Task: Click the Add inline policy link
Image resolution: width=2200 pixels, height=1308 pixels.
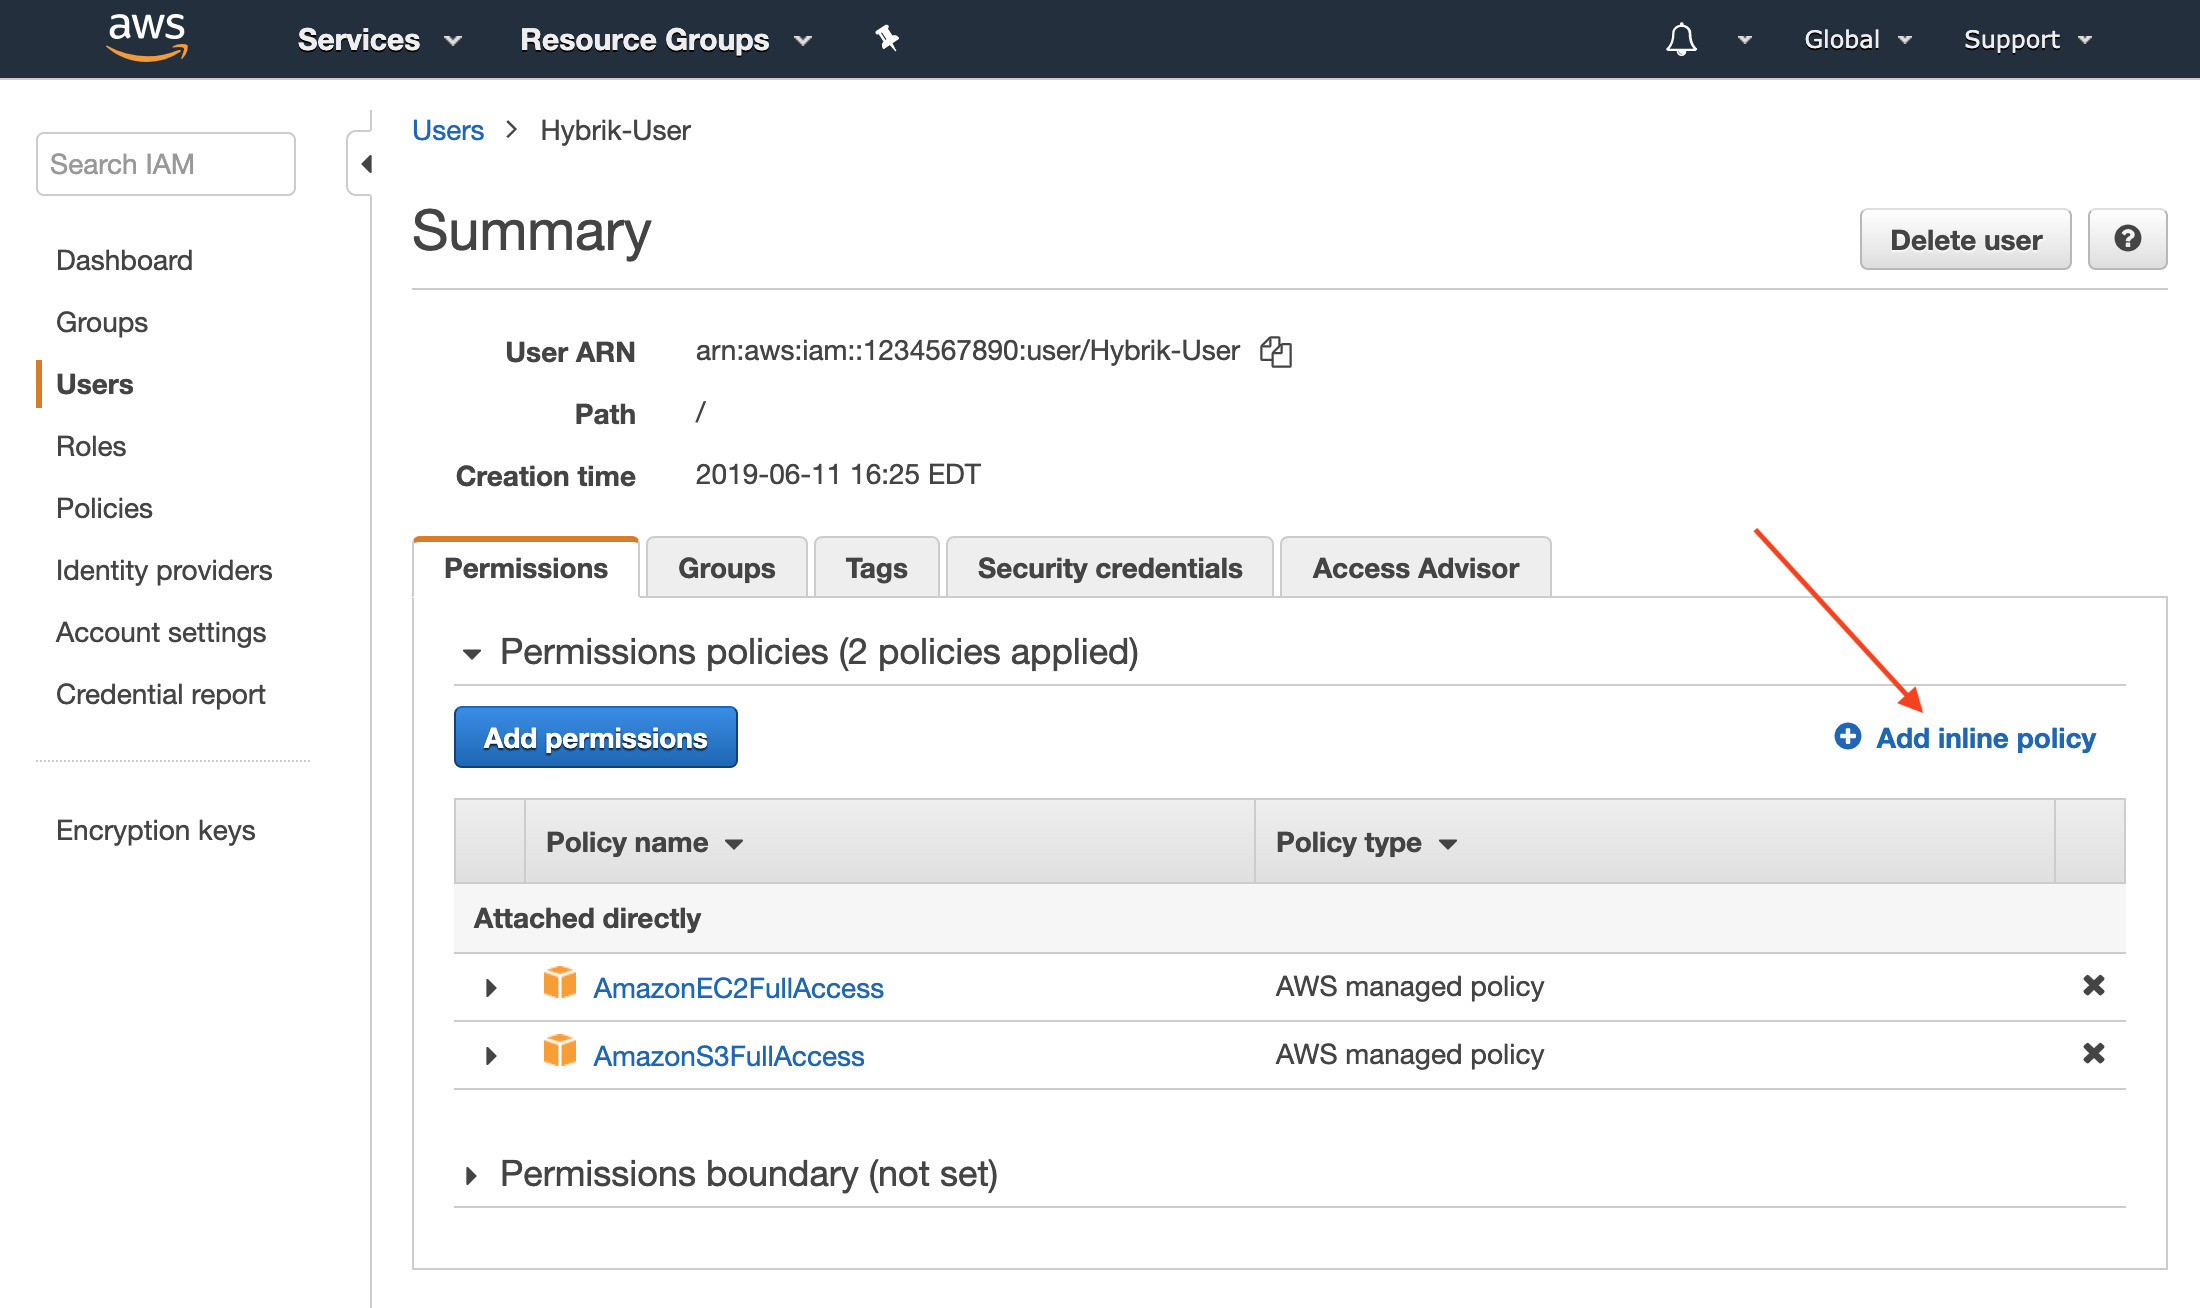Action: [1985, 738]
